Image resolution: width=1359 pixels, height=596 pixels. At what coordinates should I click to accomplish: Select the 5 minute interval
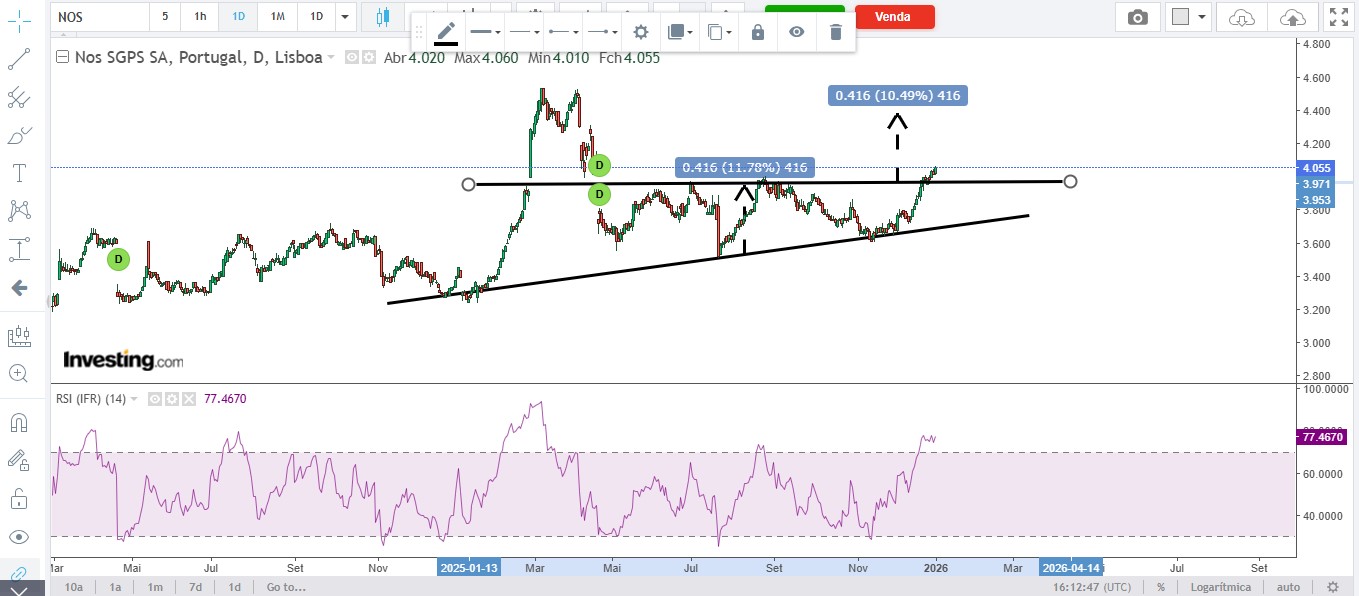(x=165, y=17)
